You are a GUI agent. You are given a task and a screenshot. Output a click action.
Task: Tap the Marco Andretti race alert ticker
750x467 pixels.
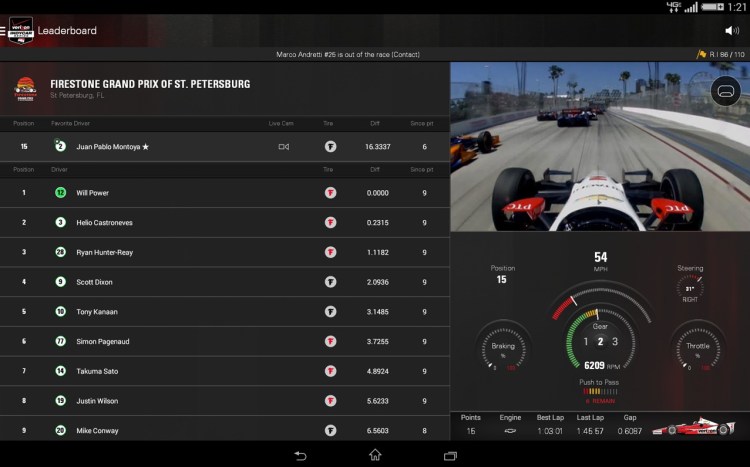coord(348,55)
